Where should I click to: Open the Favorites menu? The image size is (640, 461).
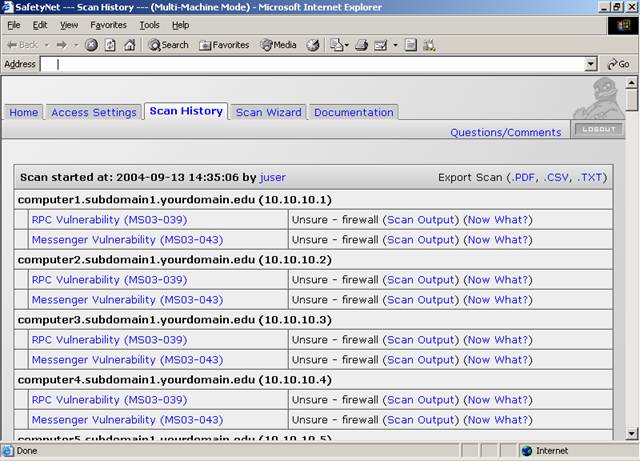[108, 25]
